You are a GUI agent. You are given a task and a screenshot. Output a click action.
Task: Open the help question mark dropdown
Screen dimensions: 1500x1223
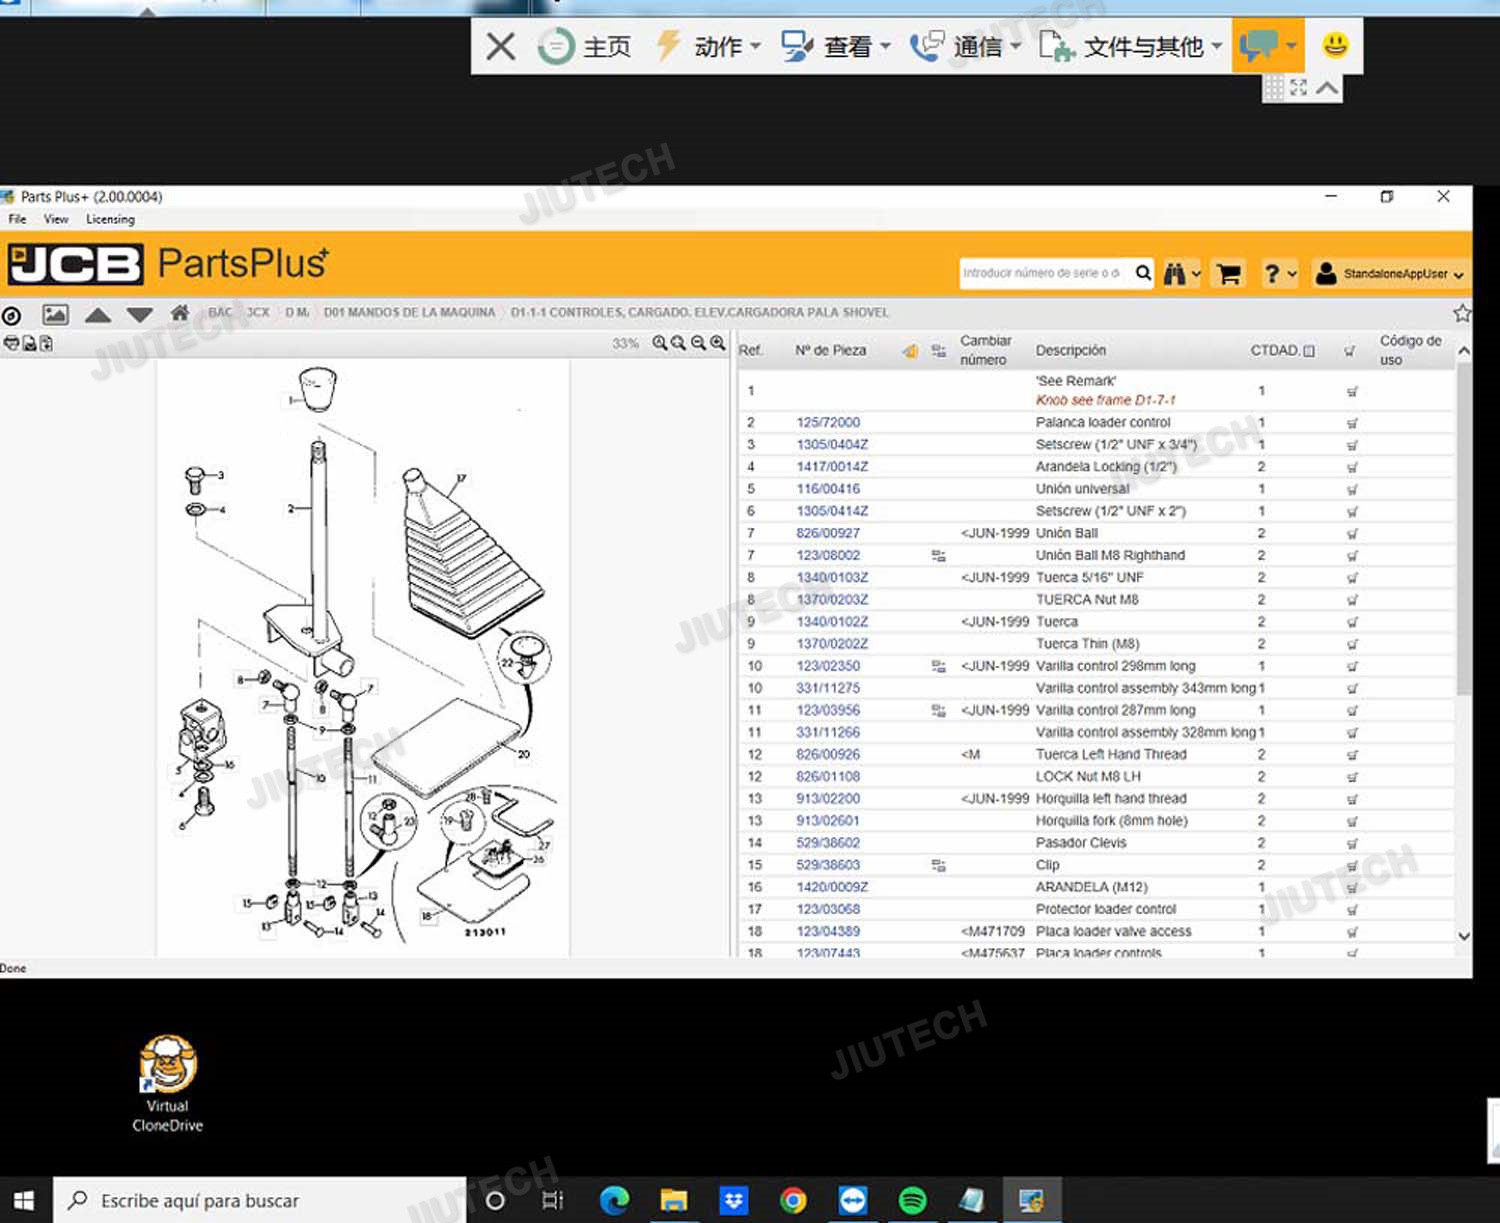point(1279,274)
